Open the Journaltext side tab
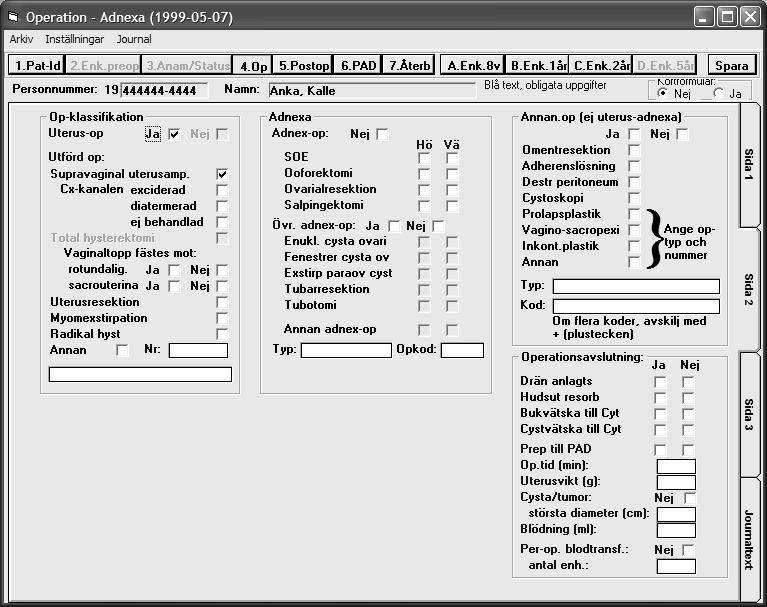Image resolution: width=767 pixels, height=607 pixels. coord(749,540)
